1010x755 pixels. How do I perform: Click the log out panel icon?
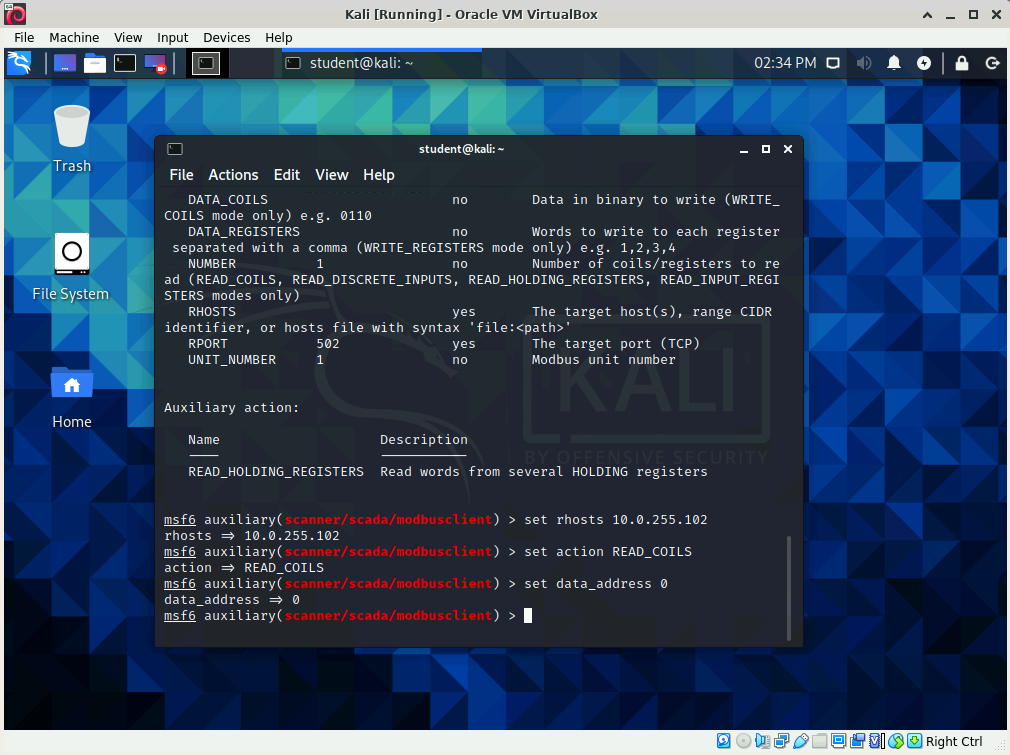(993, 63)
